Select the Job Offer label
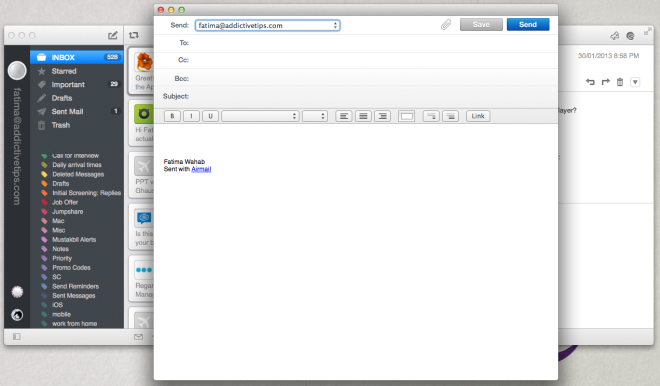Viewport: 660px width, 386px height. click(65, 202)
